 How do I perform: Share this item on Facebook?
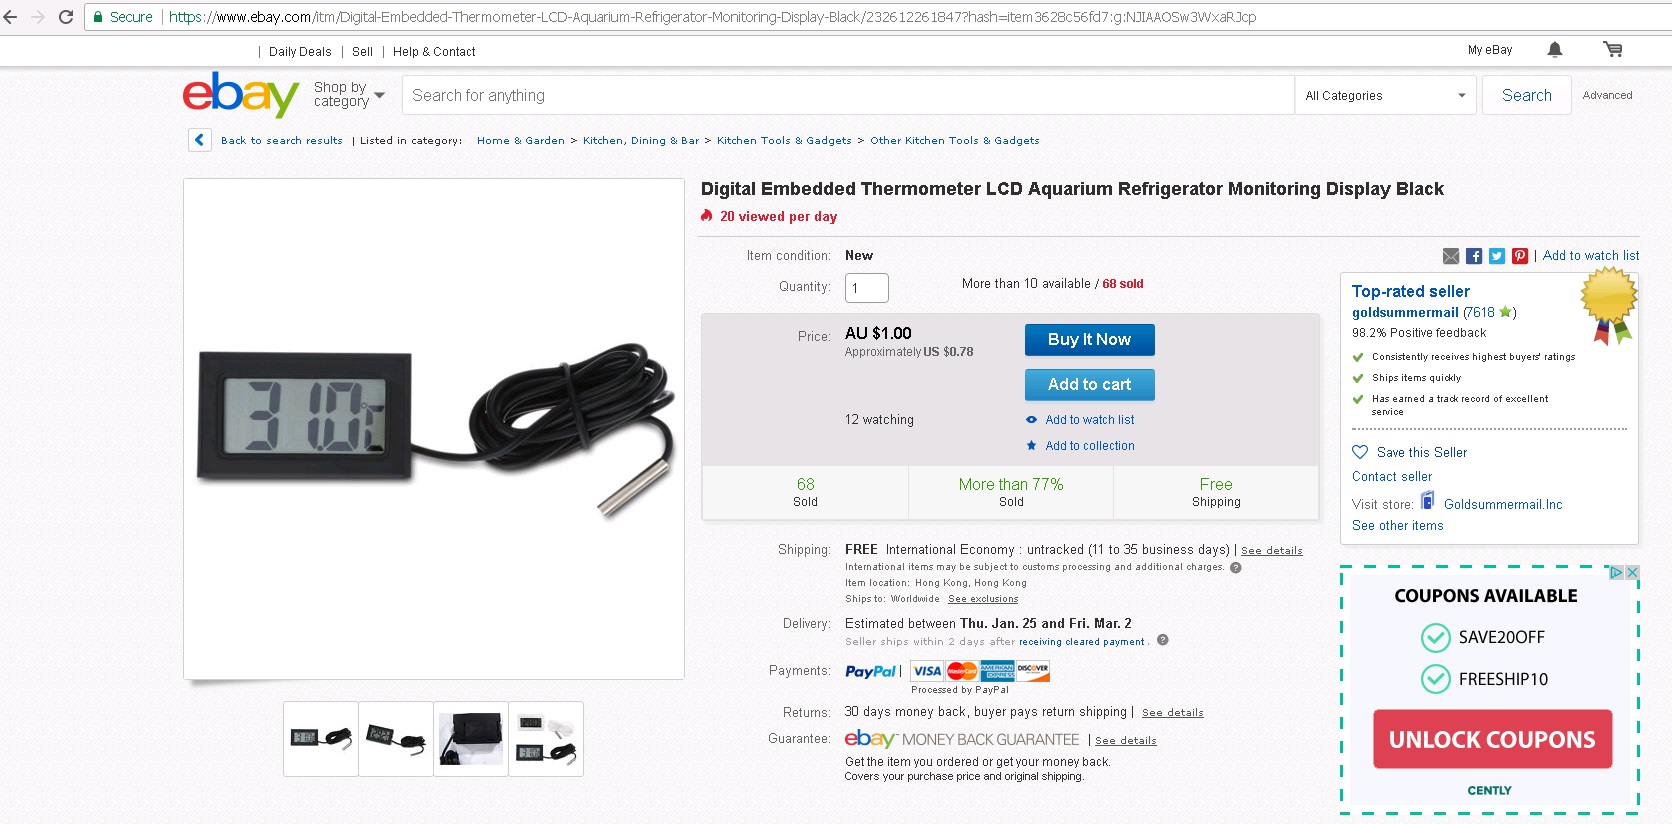[x=1474, y=256]
